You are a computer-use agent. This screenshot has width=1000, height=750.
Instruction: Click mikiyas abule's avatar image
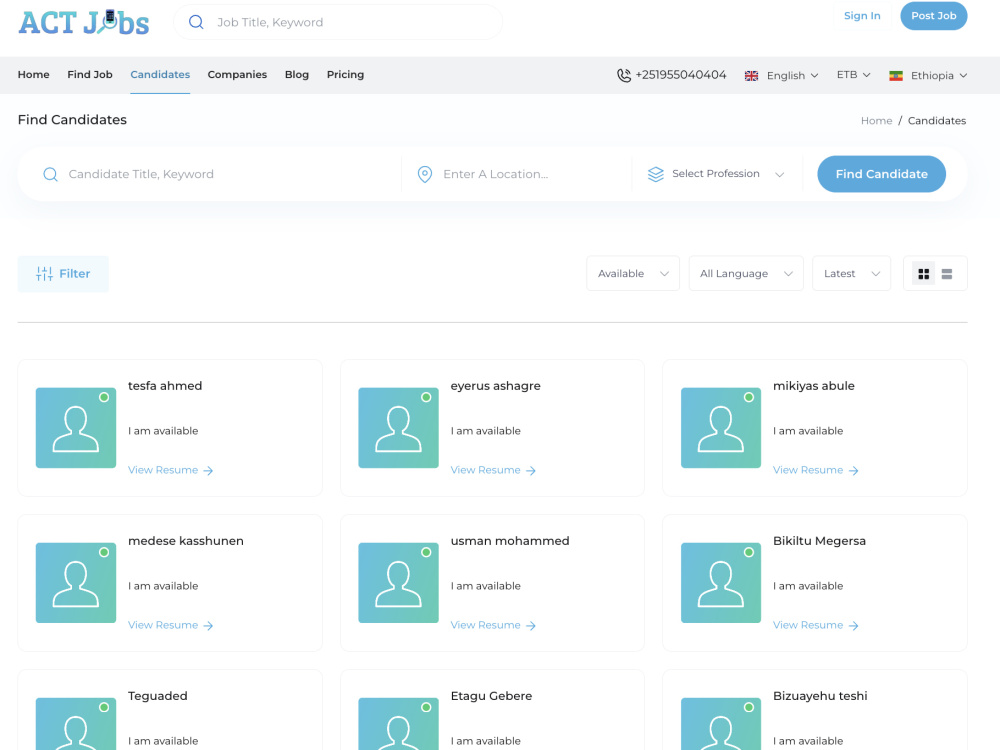pyautogui.click(x=721, y=428)
